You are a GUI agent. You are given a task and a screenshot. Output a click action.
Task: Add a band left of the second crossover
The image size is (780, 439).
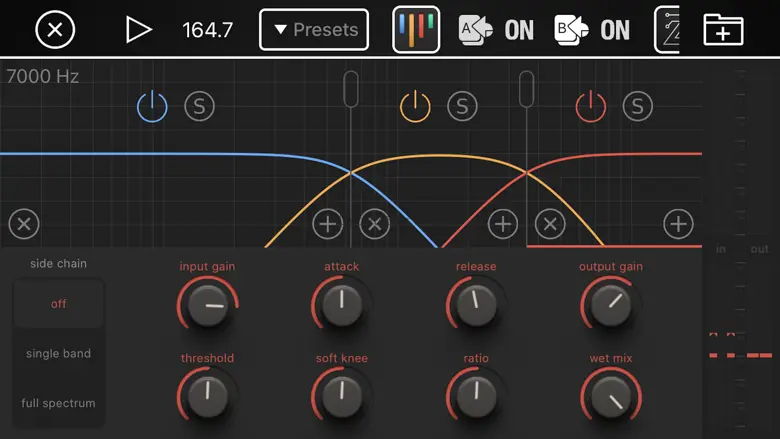(503, 224)
